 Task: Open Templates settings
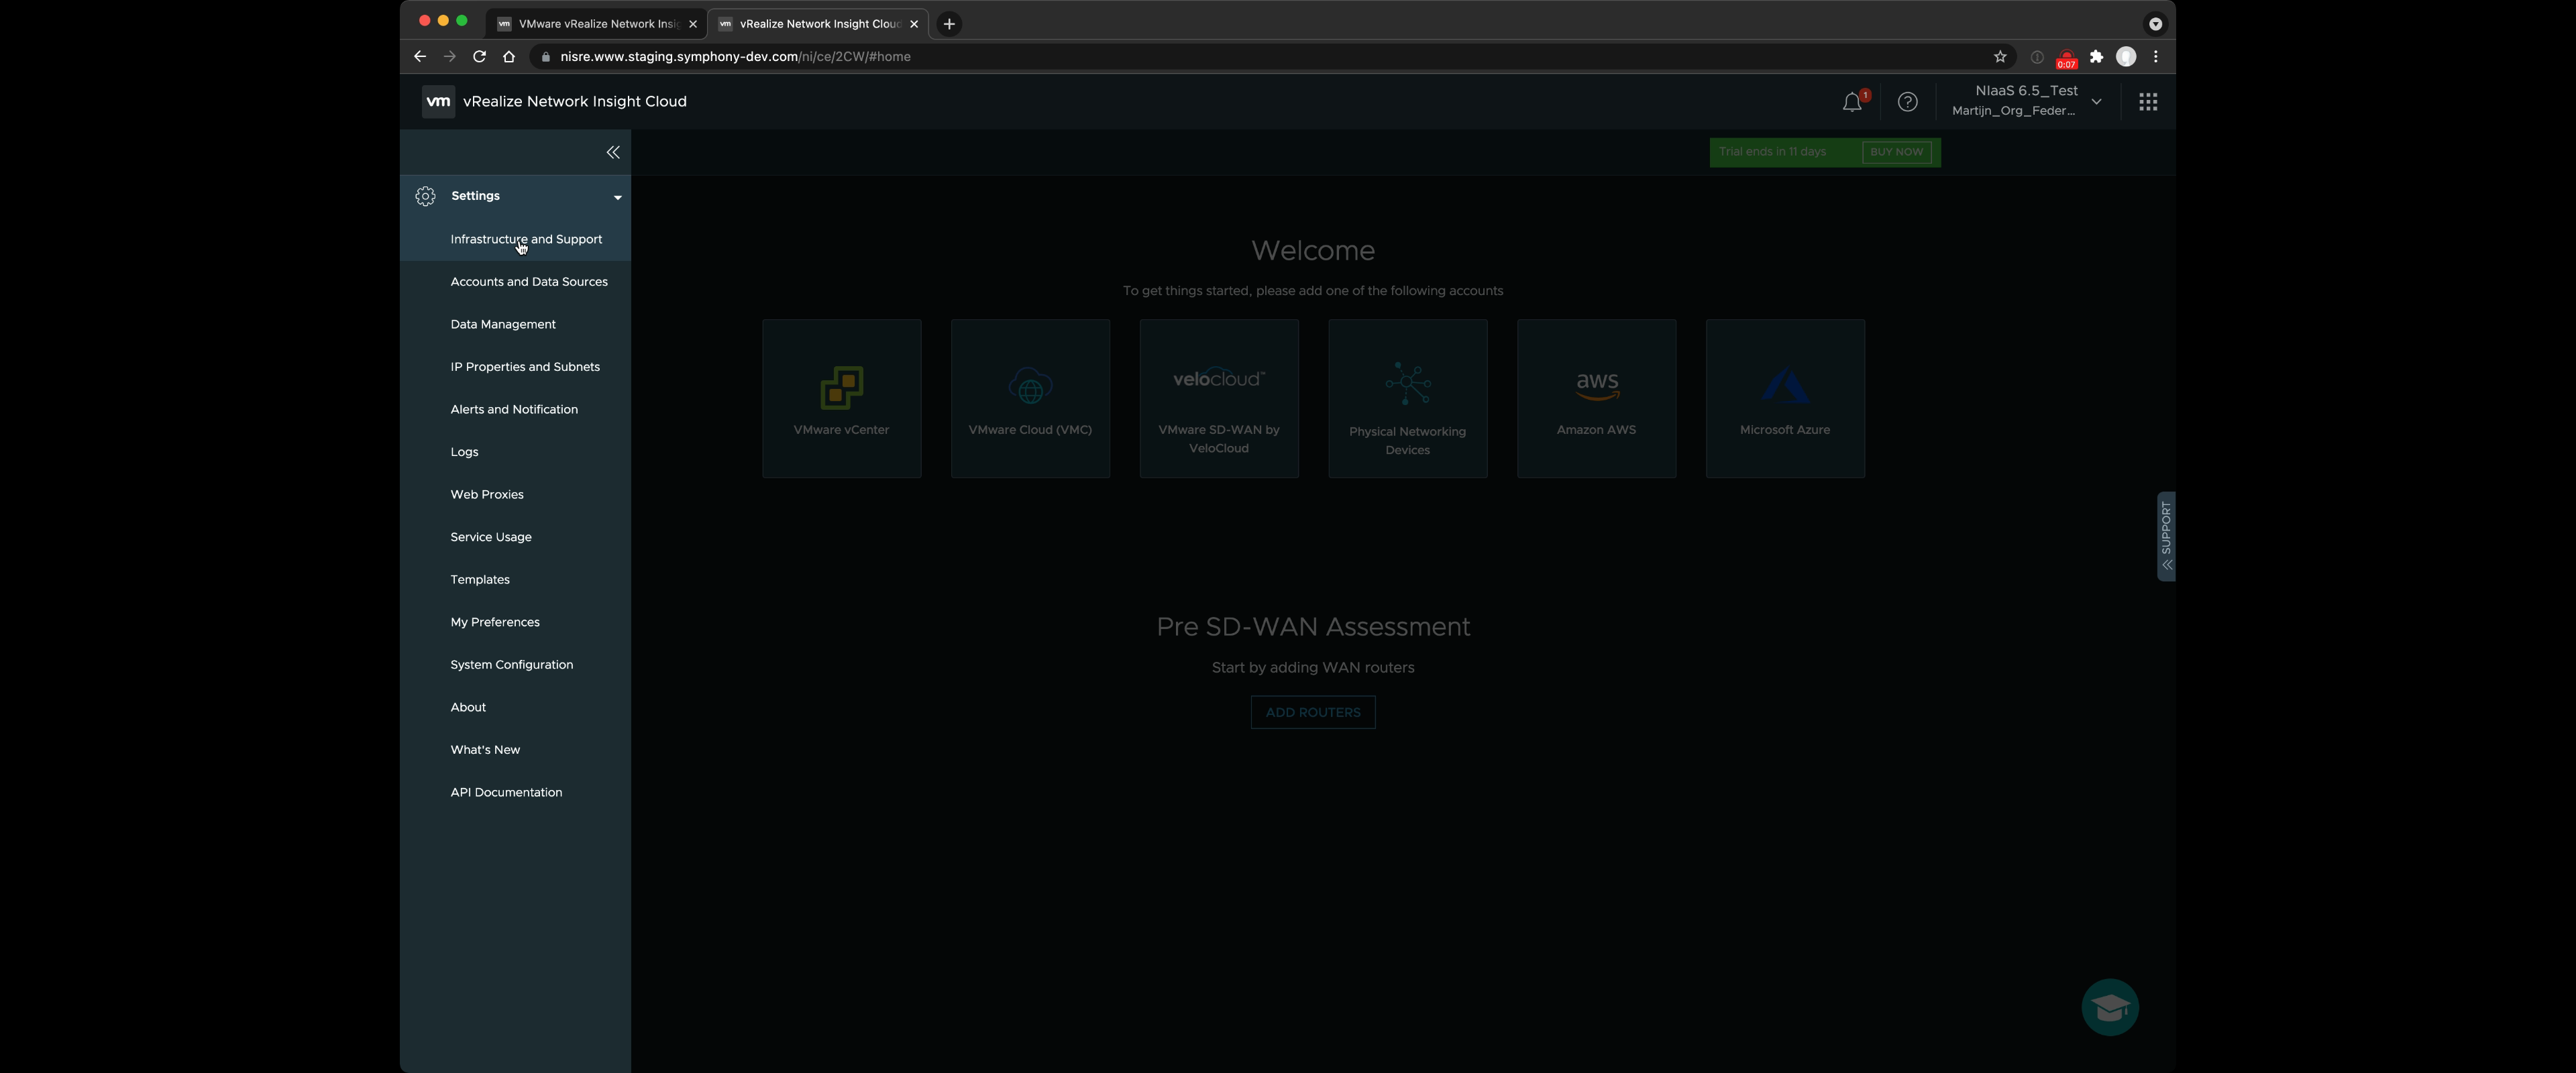pos(480,579)
